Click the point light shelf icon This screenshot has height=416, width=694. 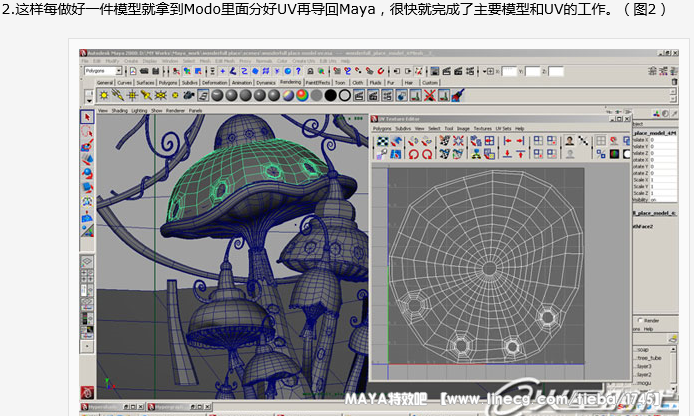point(132,95)
